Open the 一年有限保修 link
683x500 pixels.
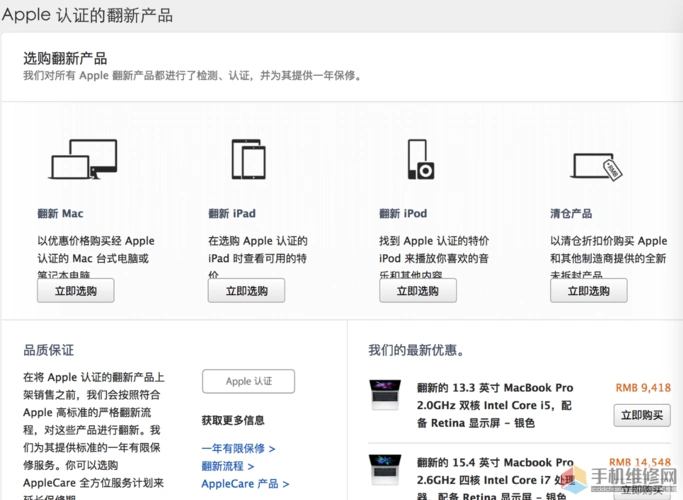tap(238, 449)
